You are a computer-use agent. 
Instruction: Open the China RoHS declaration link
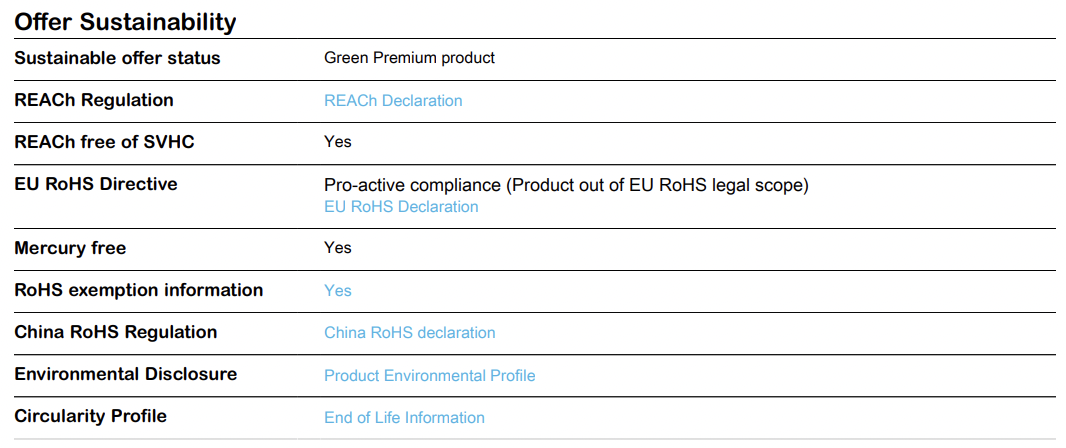(410, 332)
